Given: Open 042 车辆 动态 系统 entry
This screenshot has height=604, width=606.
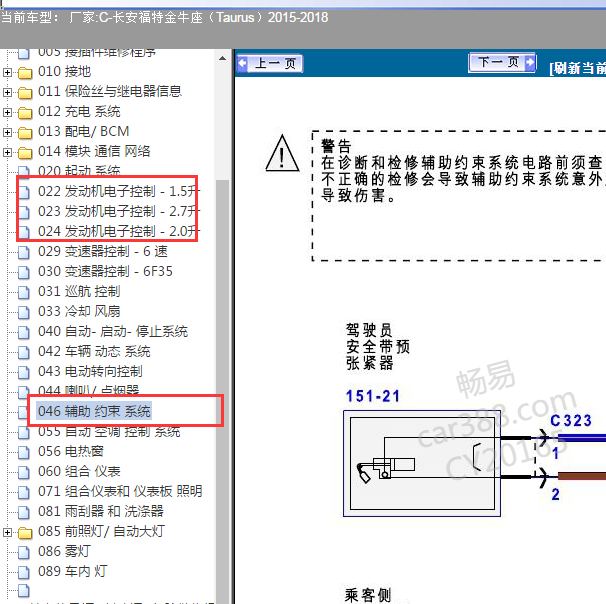Looking at the screenshot, I should tap(94, 352).
